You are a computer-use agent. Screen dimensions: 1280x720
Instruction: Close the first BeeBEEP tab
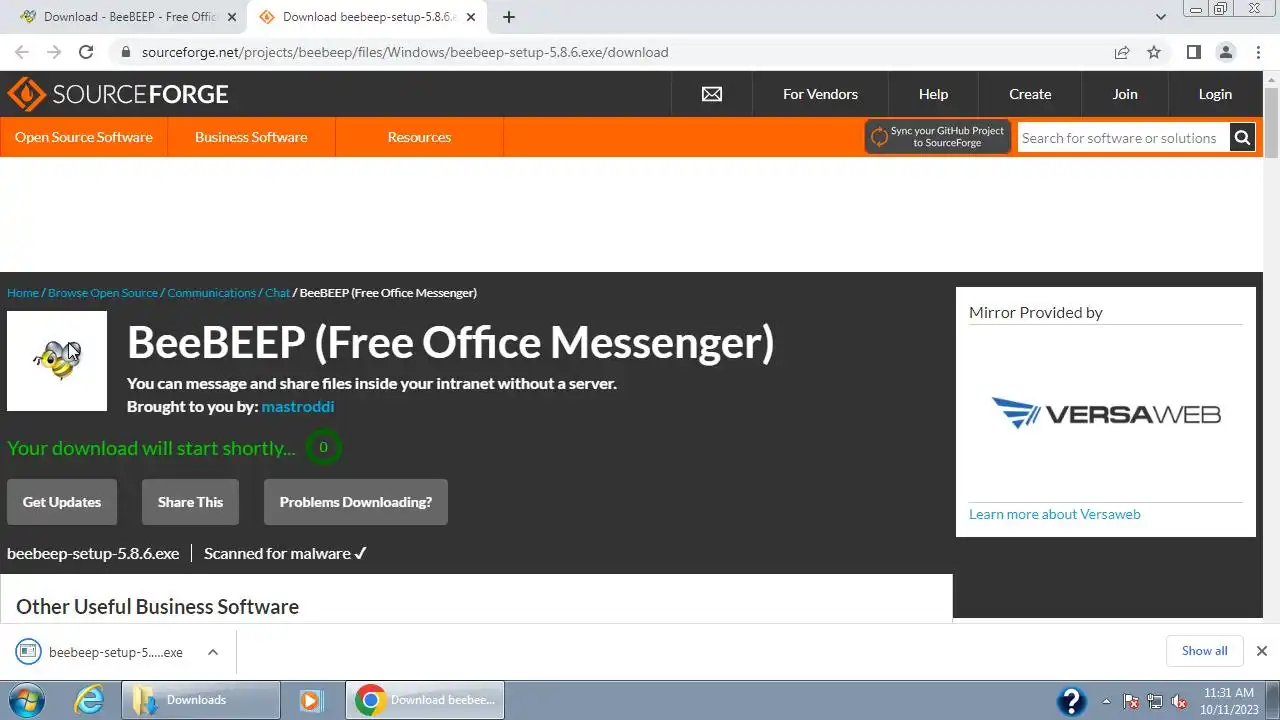[x=232, y=17]
